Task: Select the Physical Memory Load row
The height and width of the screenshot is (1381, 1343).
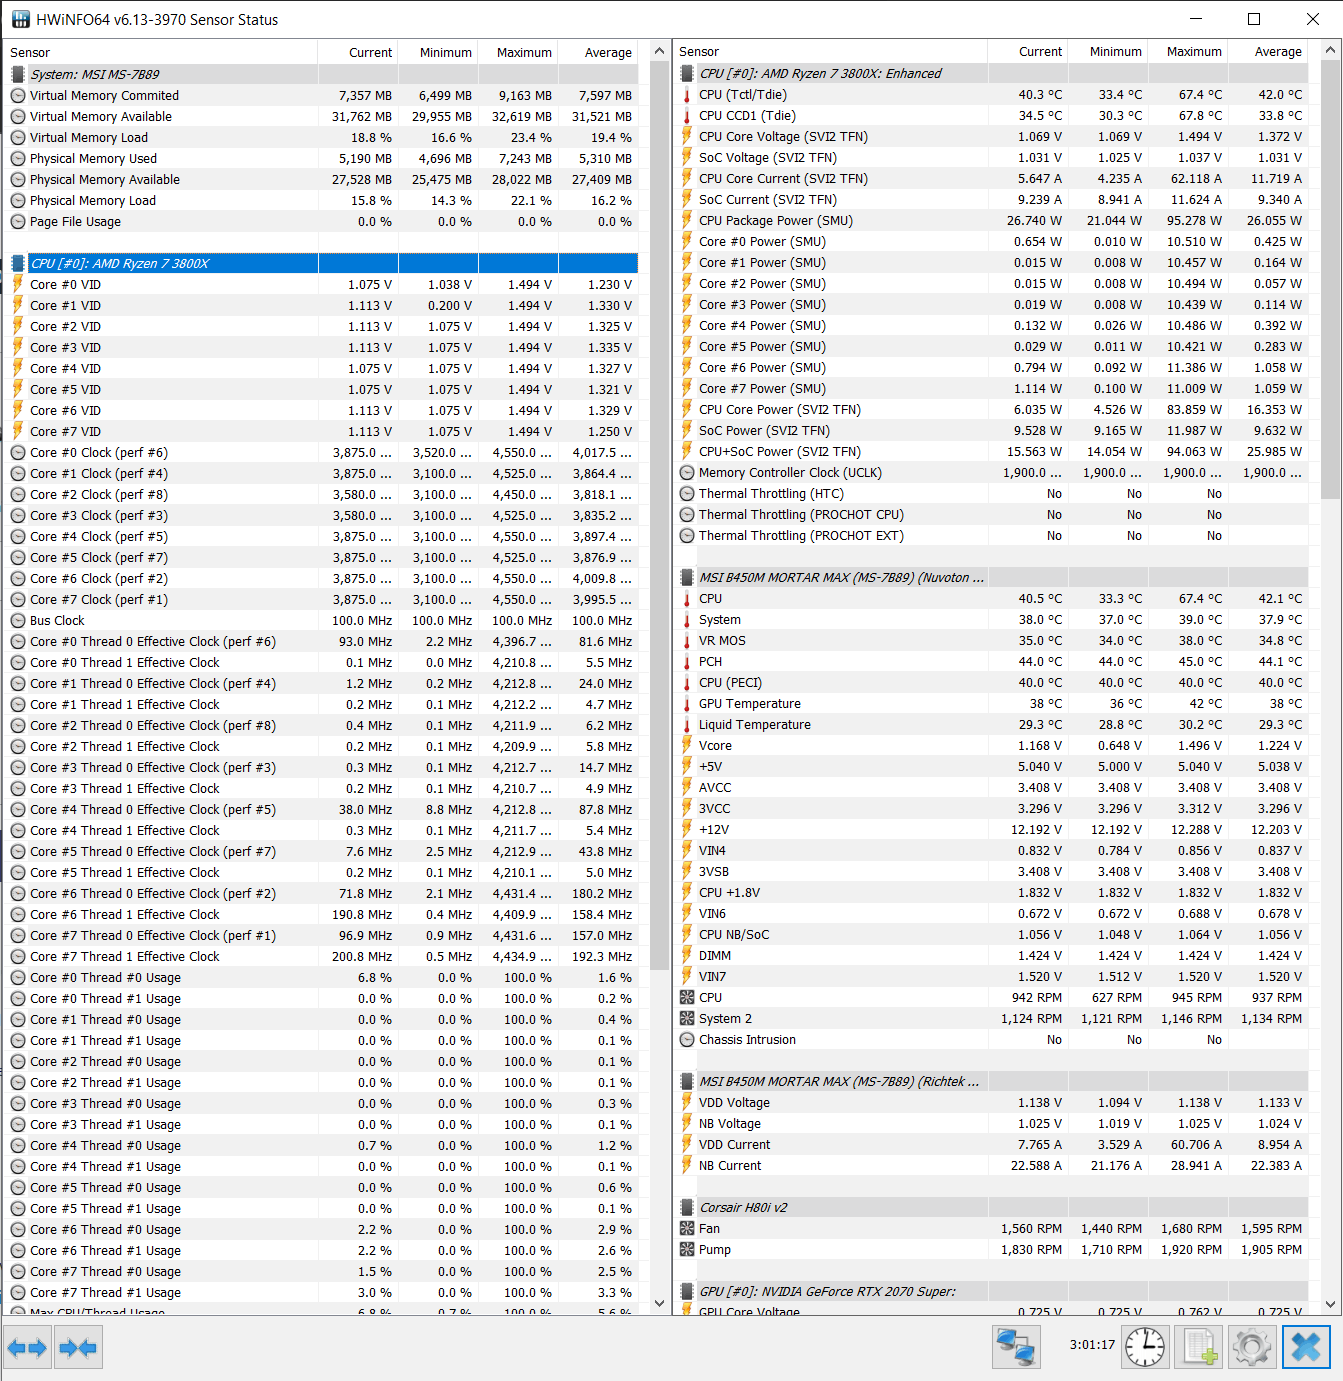Action: 321,200
